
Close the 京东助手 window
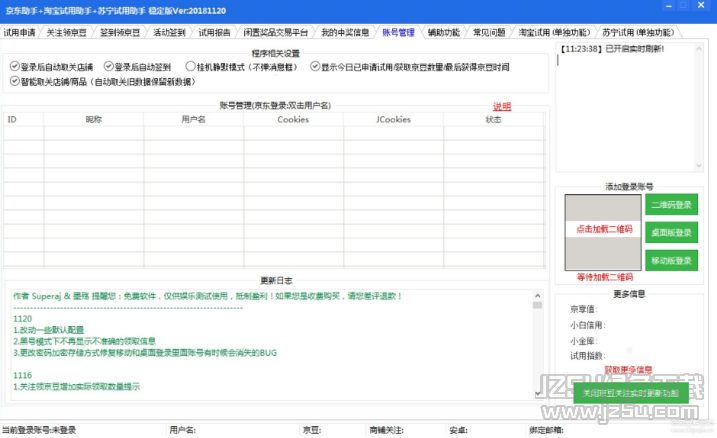[701, 5]
